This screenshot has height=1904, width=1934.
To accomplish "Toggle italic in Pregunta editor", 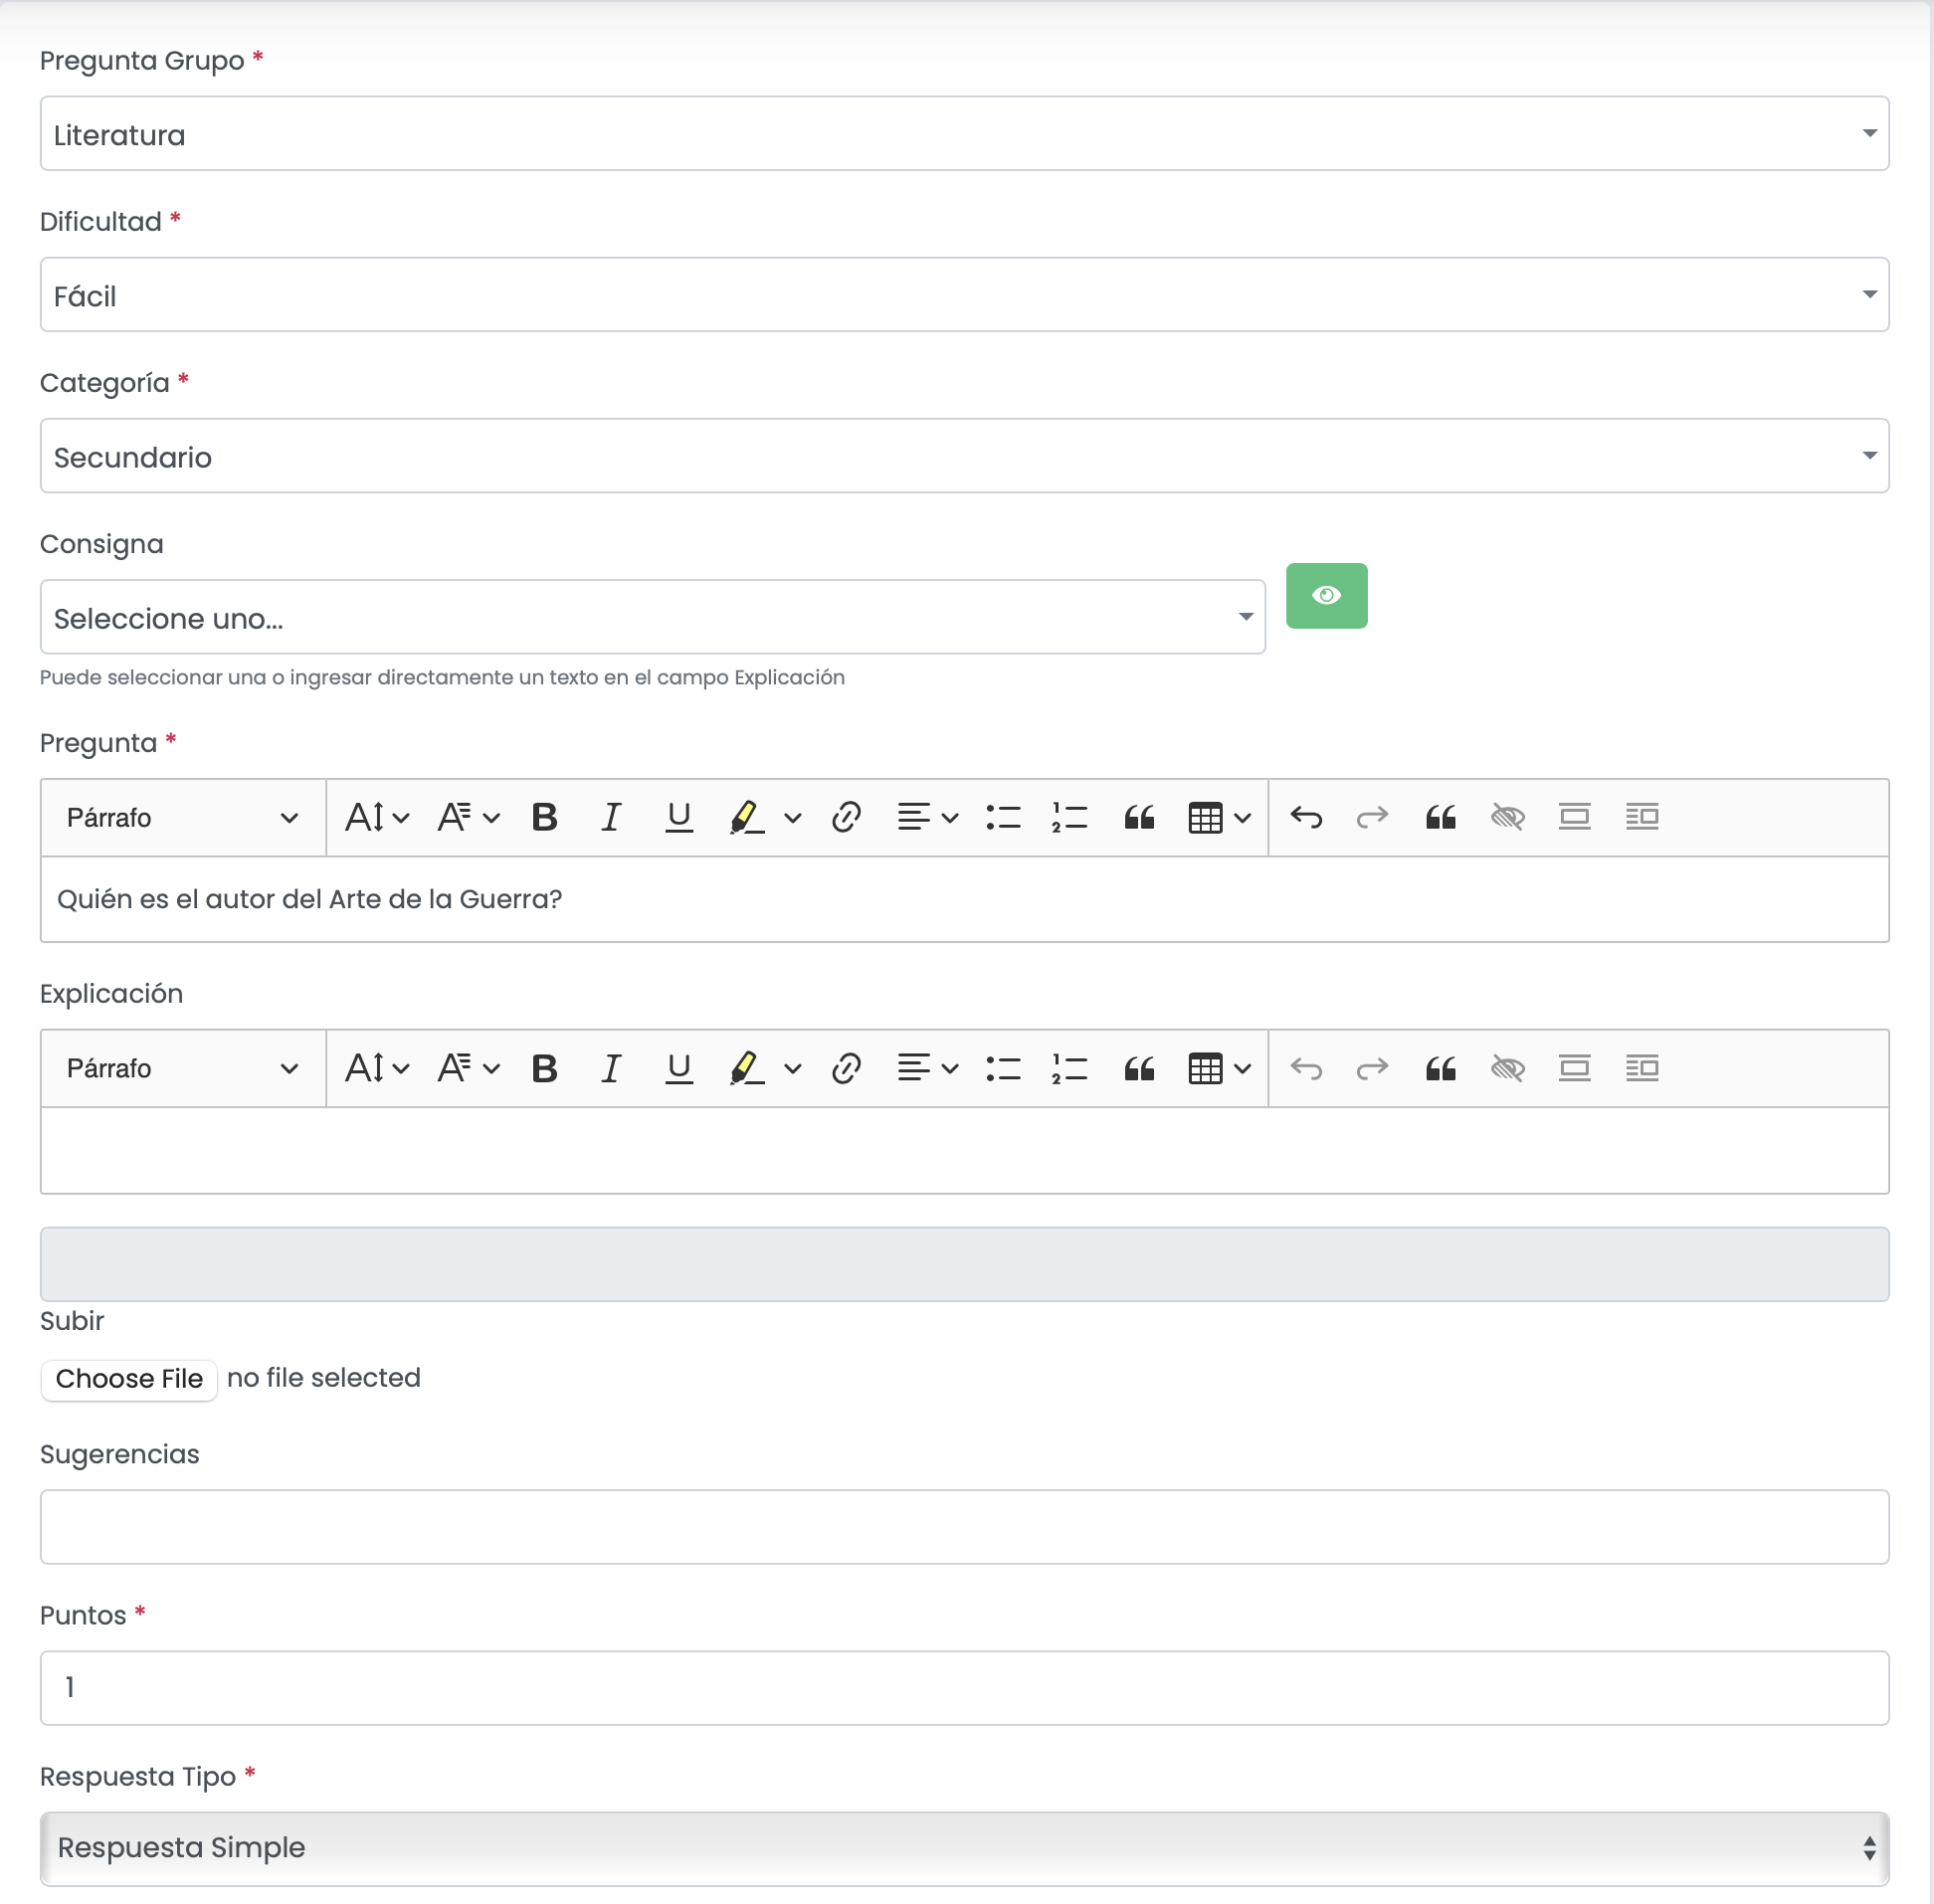I will pyautogui.click(x=611, y=818).
